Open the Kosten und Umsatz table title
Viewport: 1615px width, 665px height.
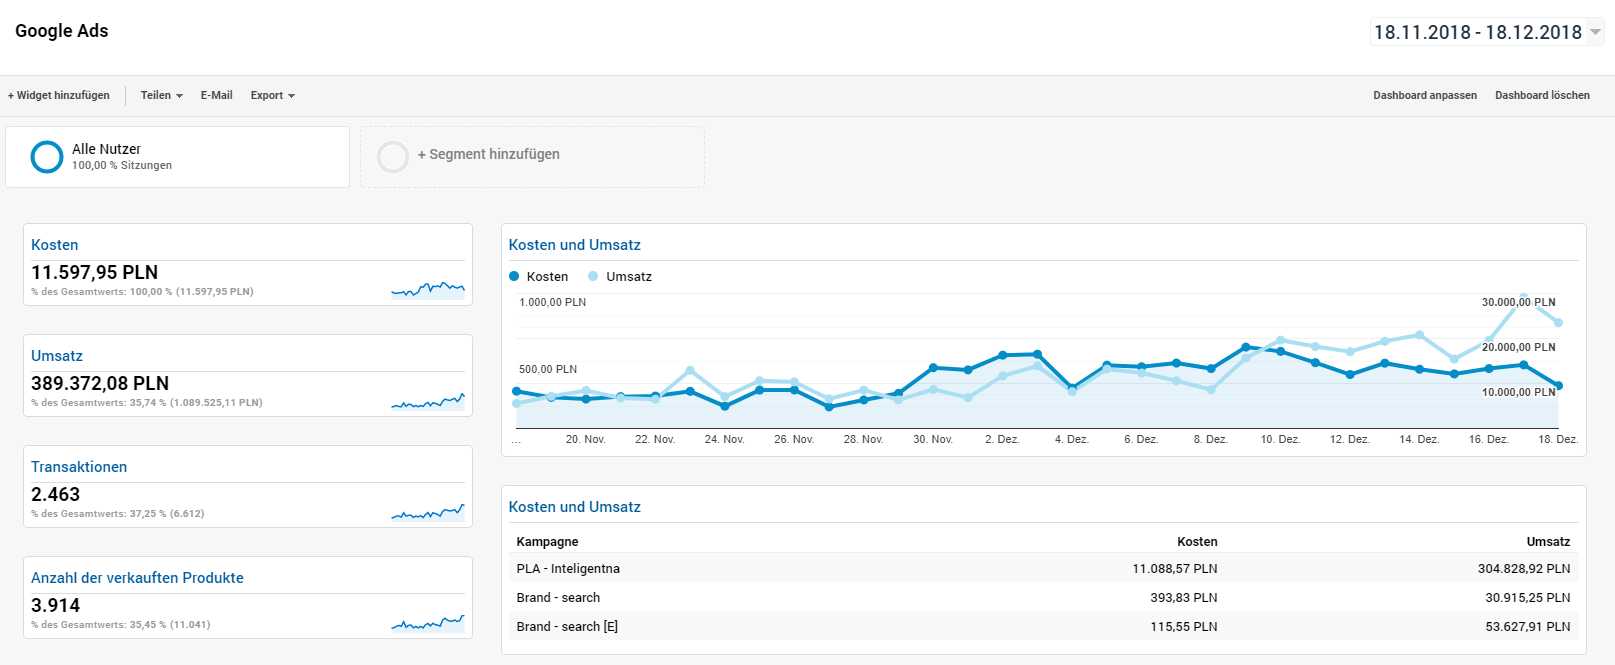(574, 507)
